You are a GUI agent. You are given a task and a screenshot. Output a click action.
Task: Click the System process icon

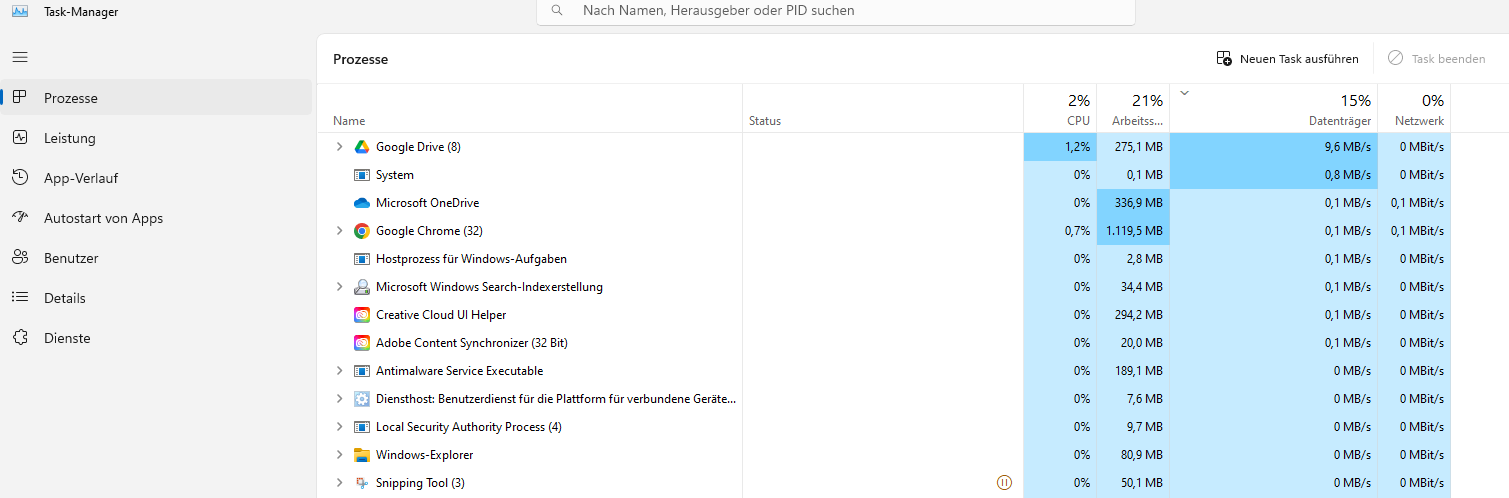pos(362,175)
